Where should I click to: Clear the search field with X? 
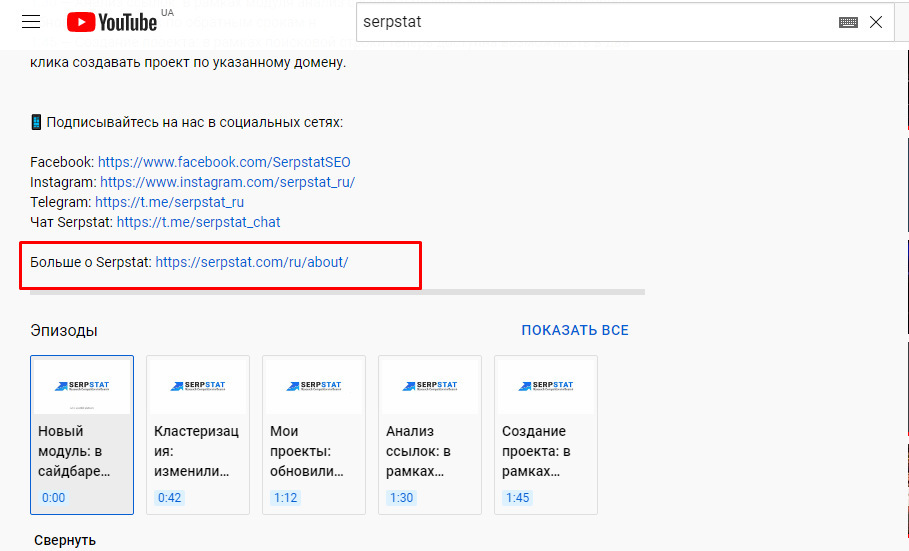(876, 22)
